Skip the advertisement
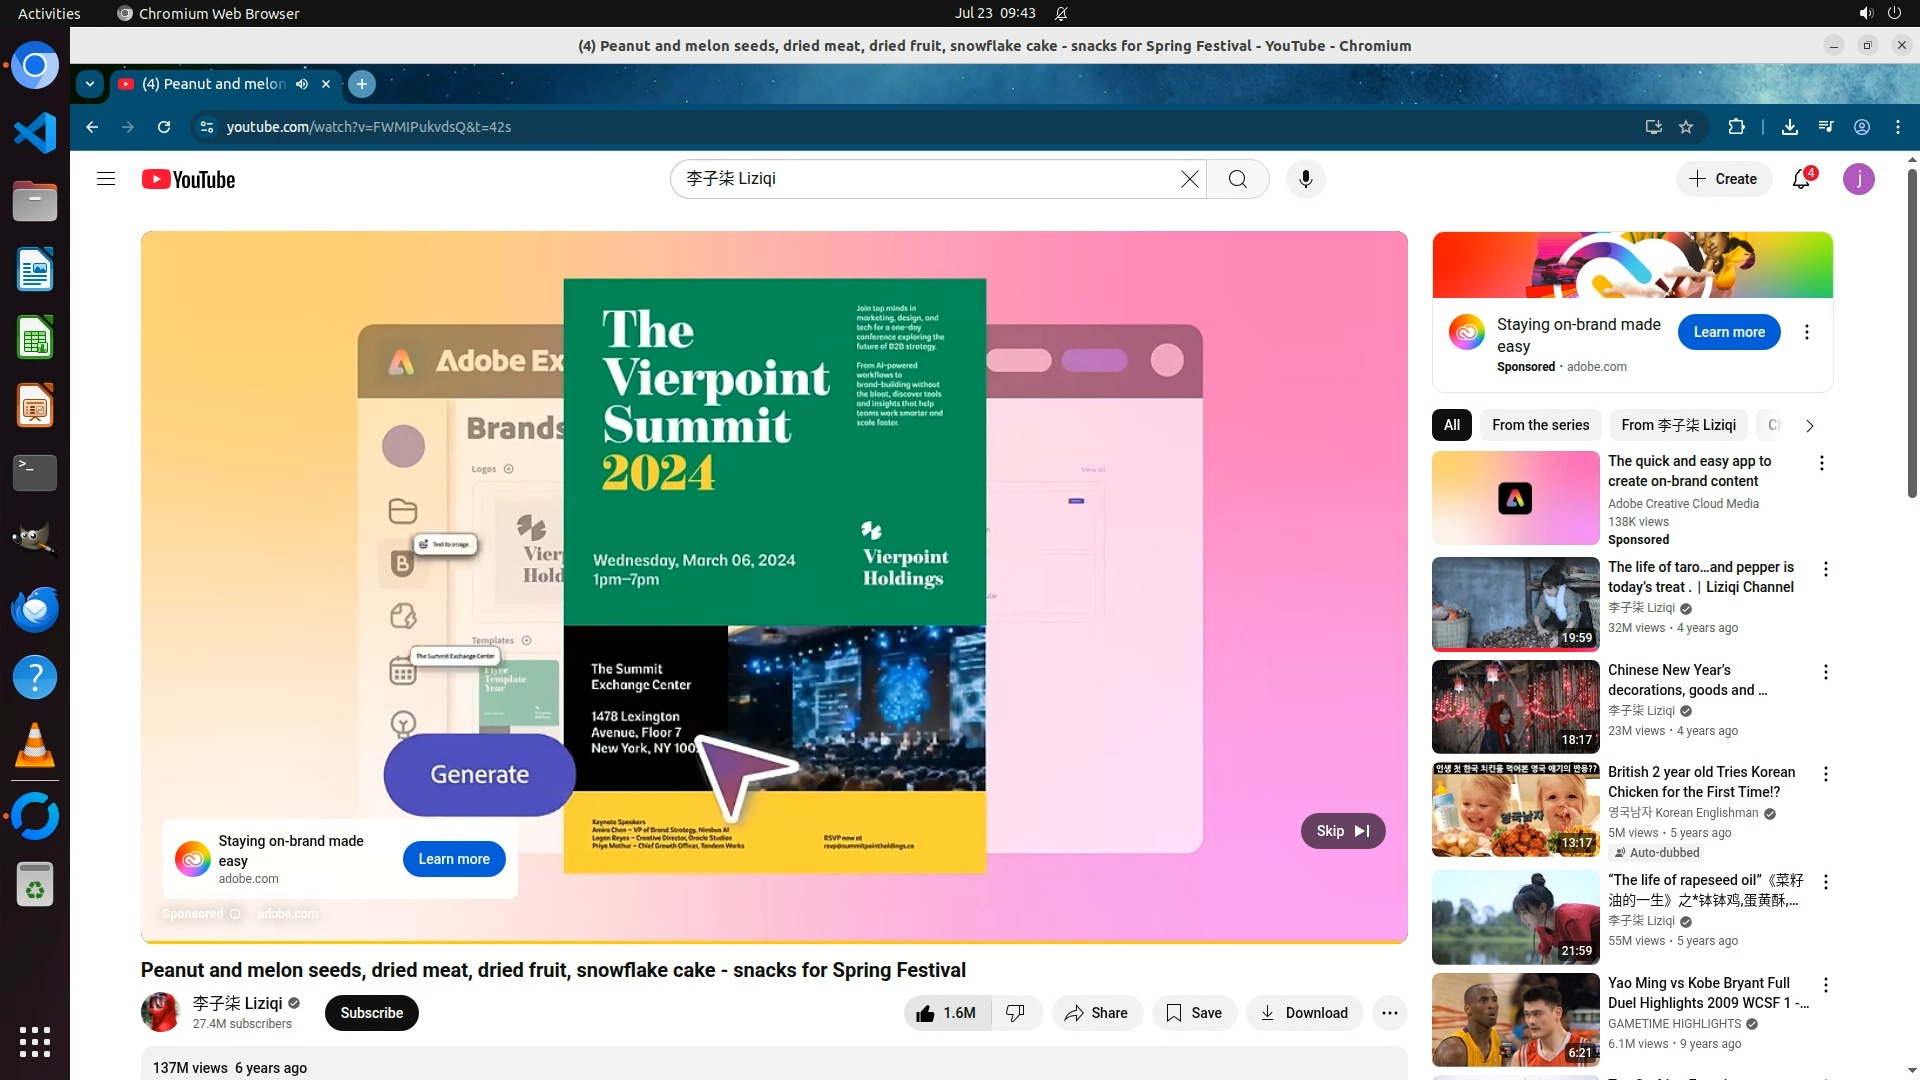Viewport: 1920px width, 1080px height. 1342,831
